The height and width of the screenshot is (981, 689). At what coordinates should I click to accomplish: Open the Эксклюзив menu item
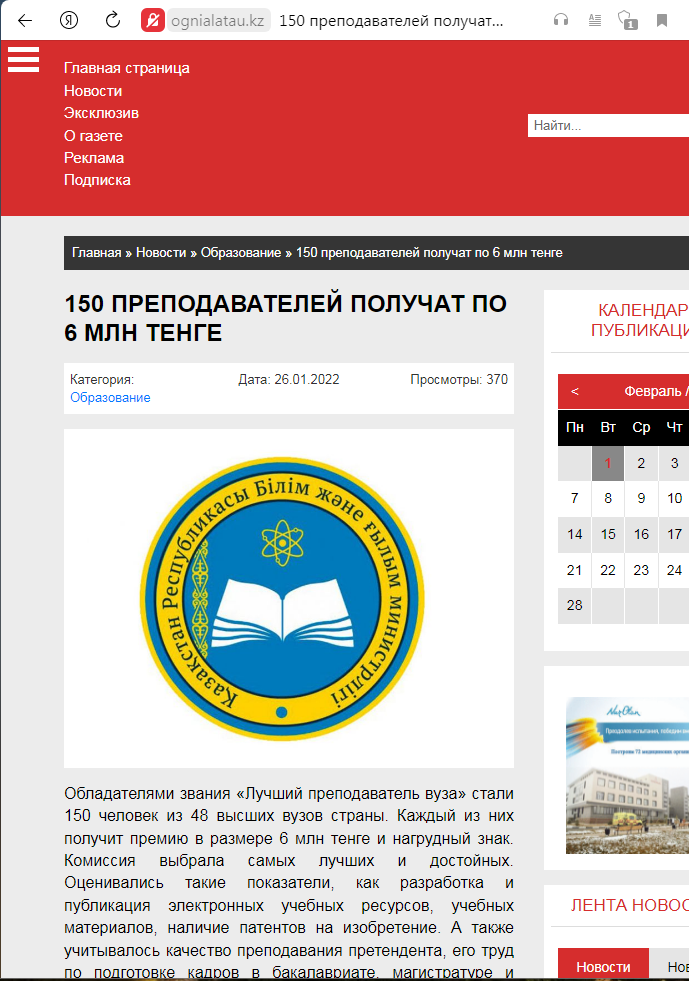(x=101, y=113)
